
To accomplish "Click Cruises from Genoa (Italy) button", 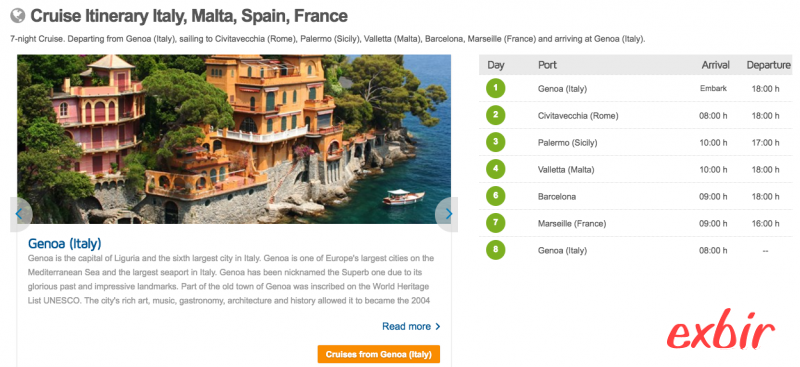I will 379,354.
